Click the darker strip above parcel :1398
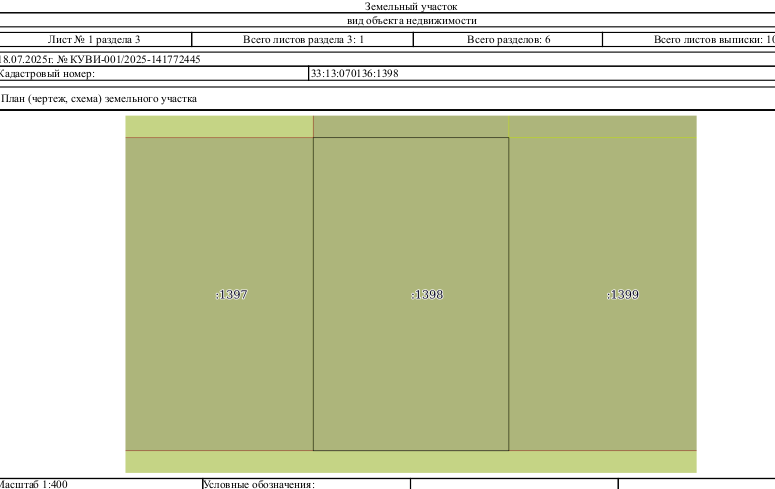 (x=411, y=127)
